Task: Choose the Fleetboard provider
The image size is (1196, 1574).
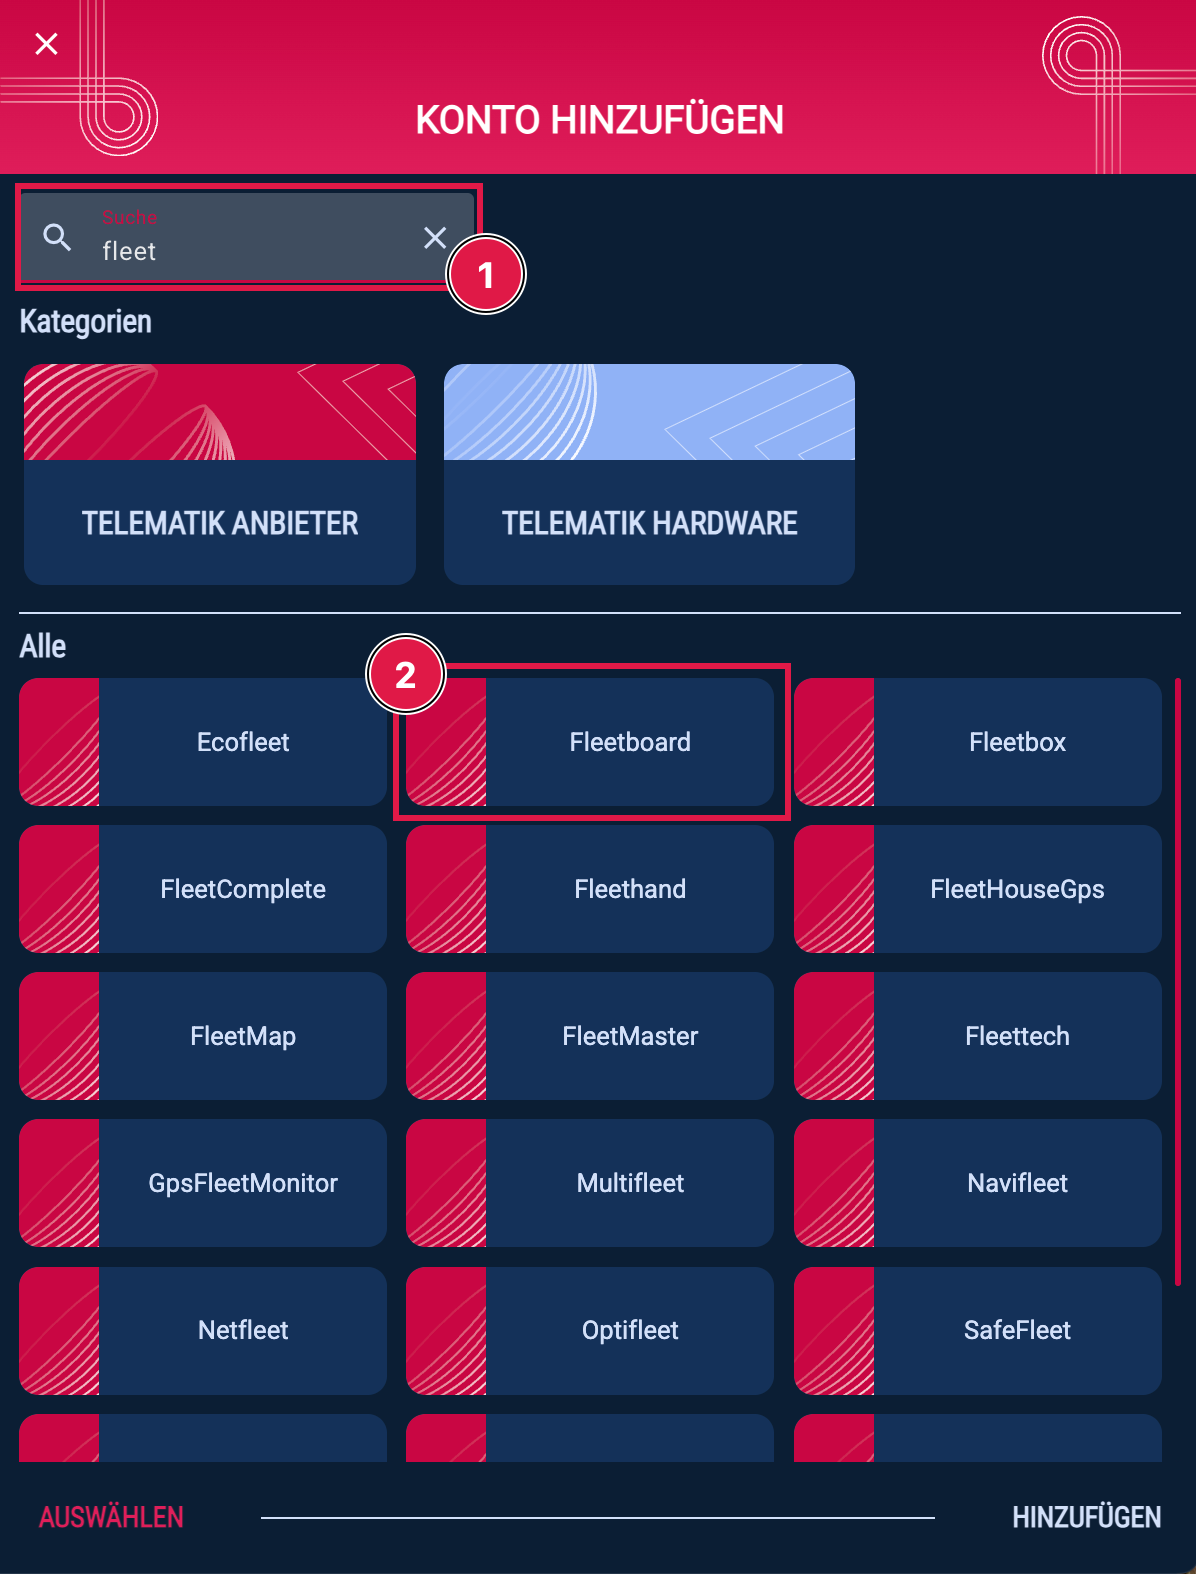Action: click(x=629, y=742)
